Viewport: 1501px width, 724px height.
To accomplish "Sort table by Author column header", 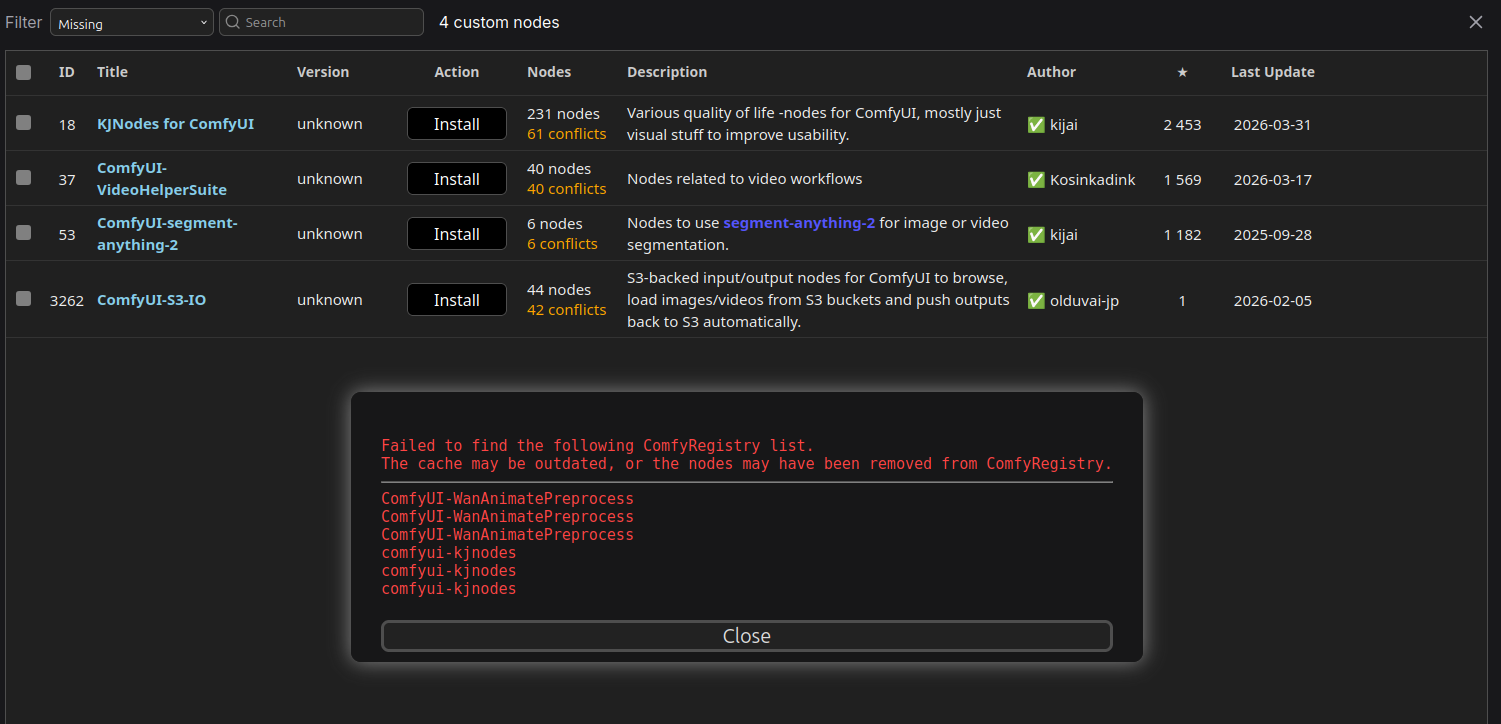I will (x=1051, y=72).
